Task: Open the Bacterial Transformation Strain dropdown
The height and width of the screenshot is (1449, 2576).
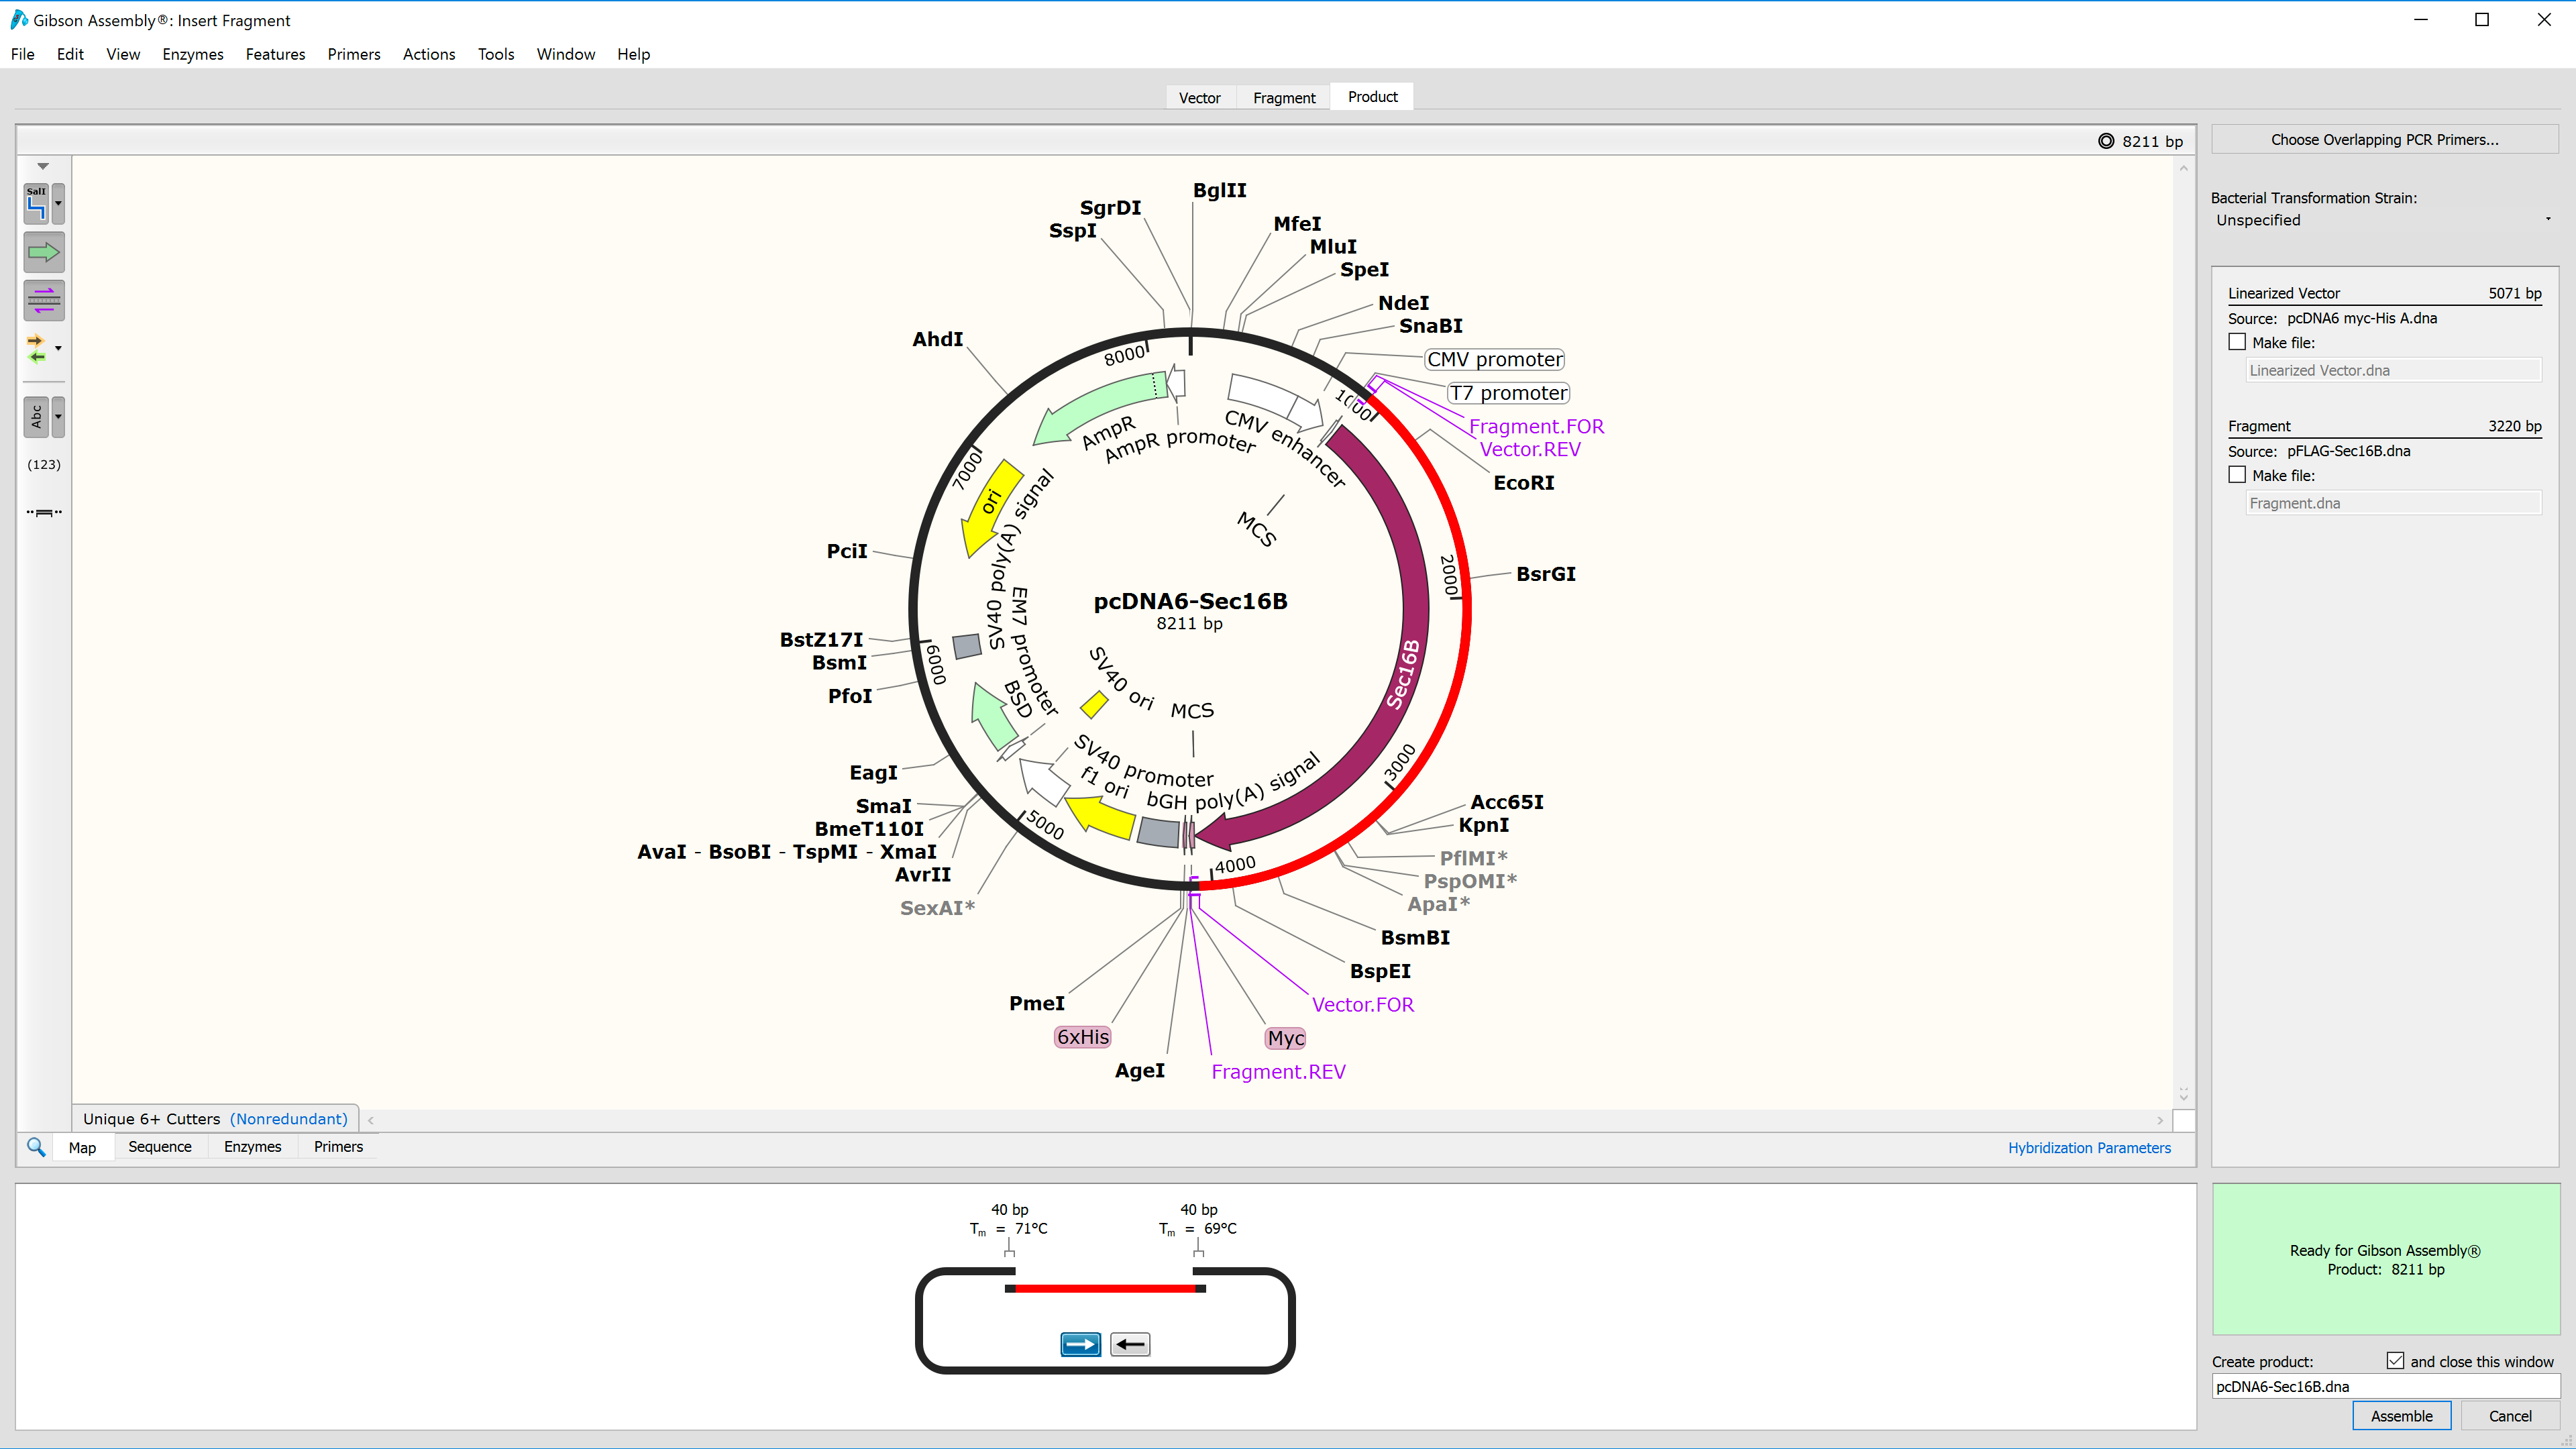Action: pos(2383,220)
